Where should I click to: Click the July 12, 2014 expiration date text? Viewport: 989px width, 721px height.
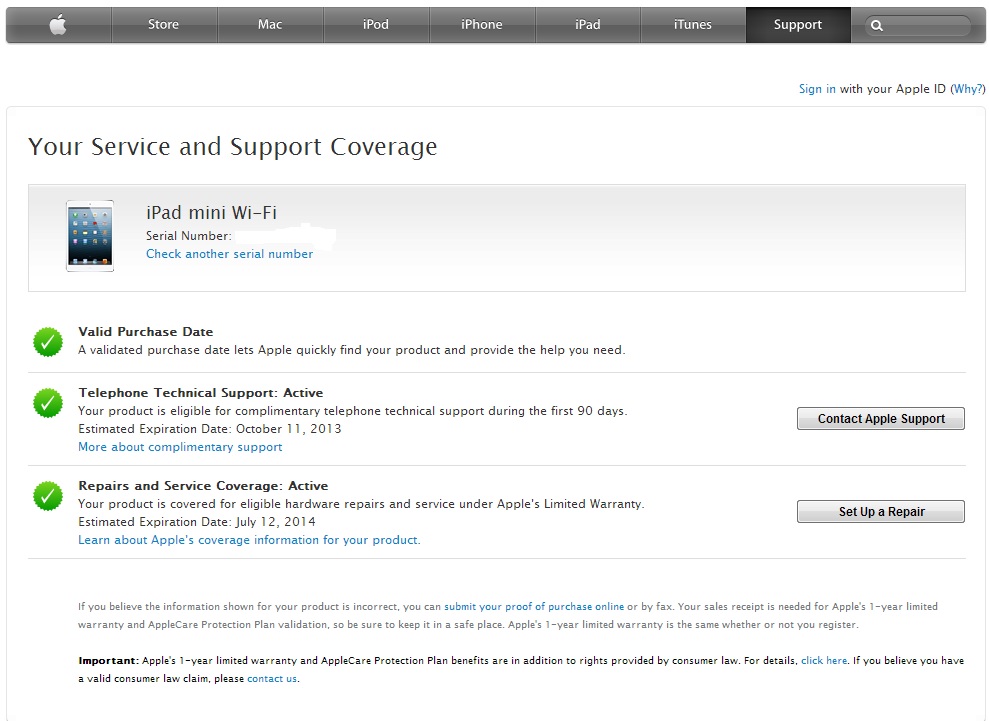[x=276, y=522]
